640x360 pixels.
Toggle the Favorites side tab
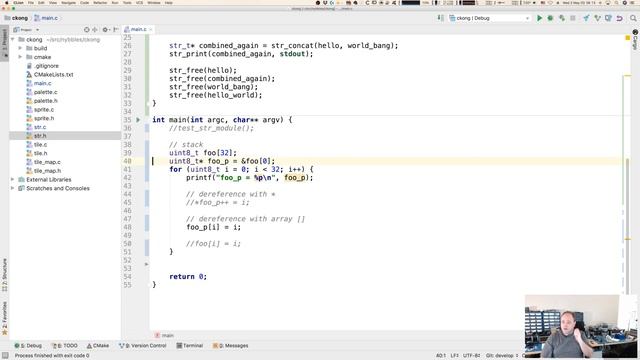(4, 318)
